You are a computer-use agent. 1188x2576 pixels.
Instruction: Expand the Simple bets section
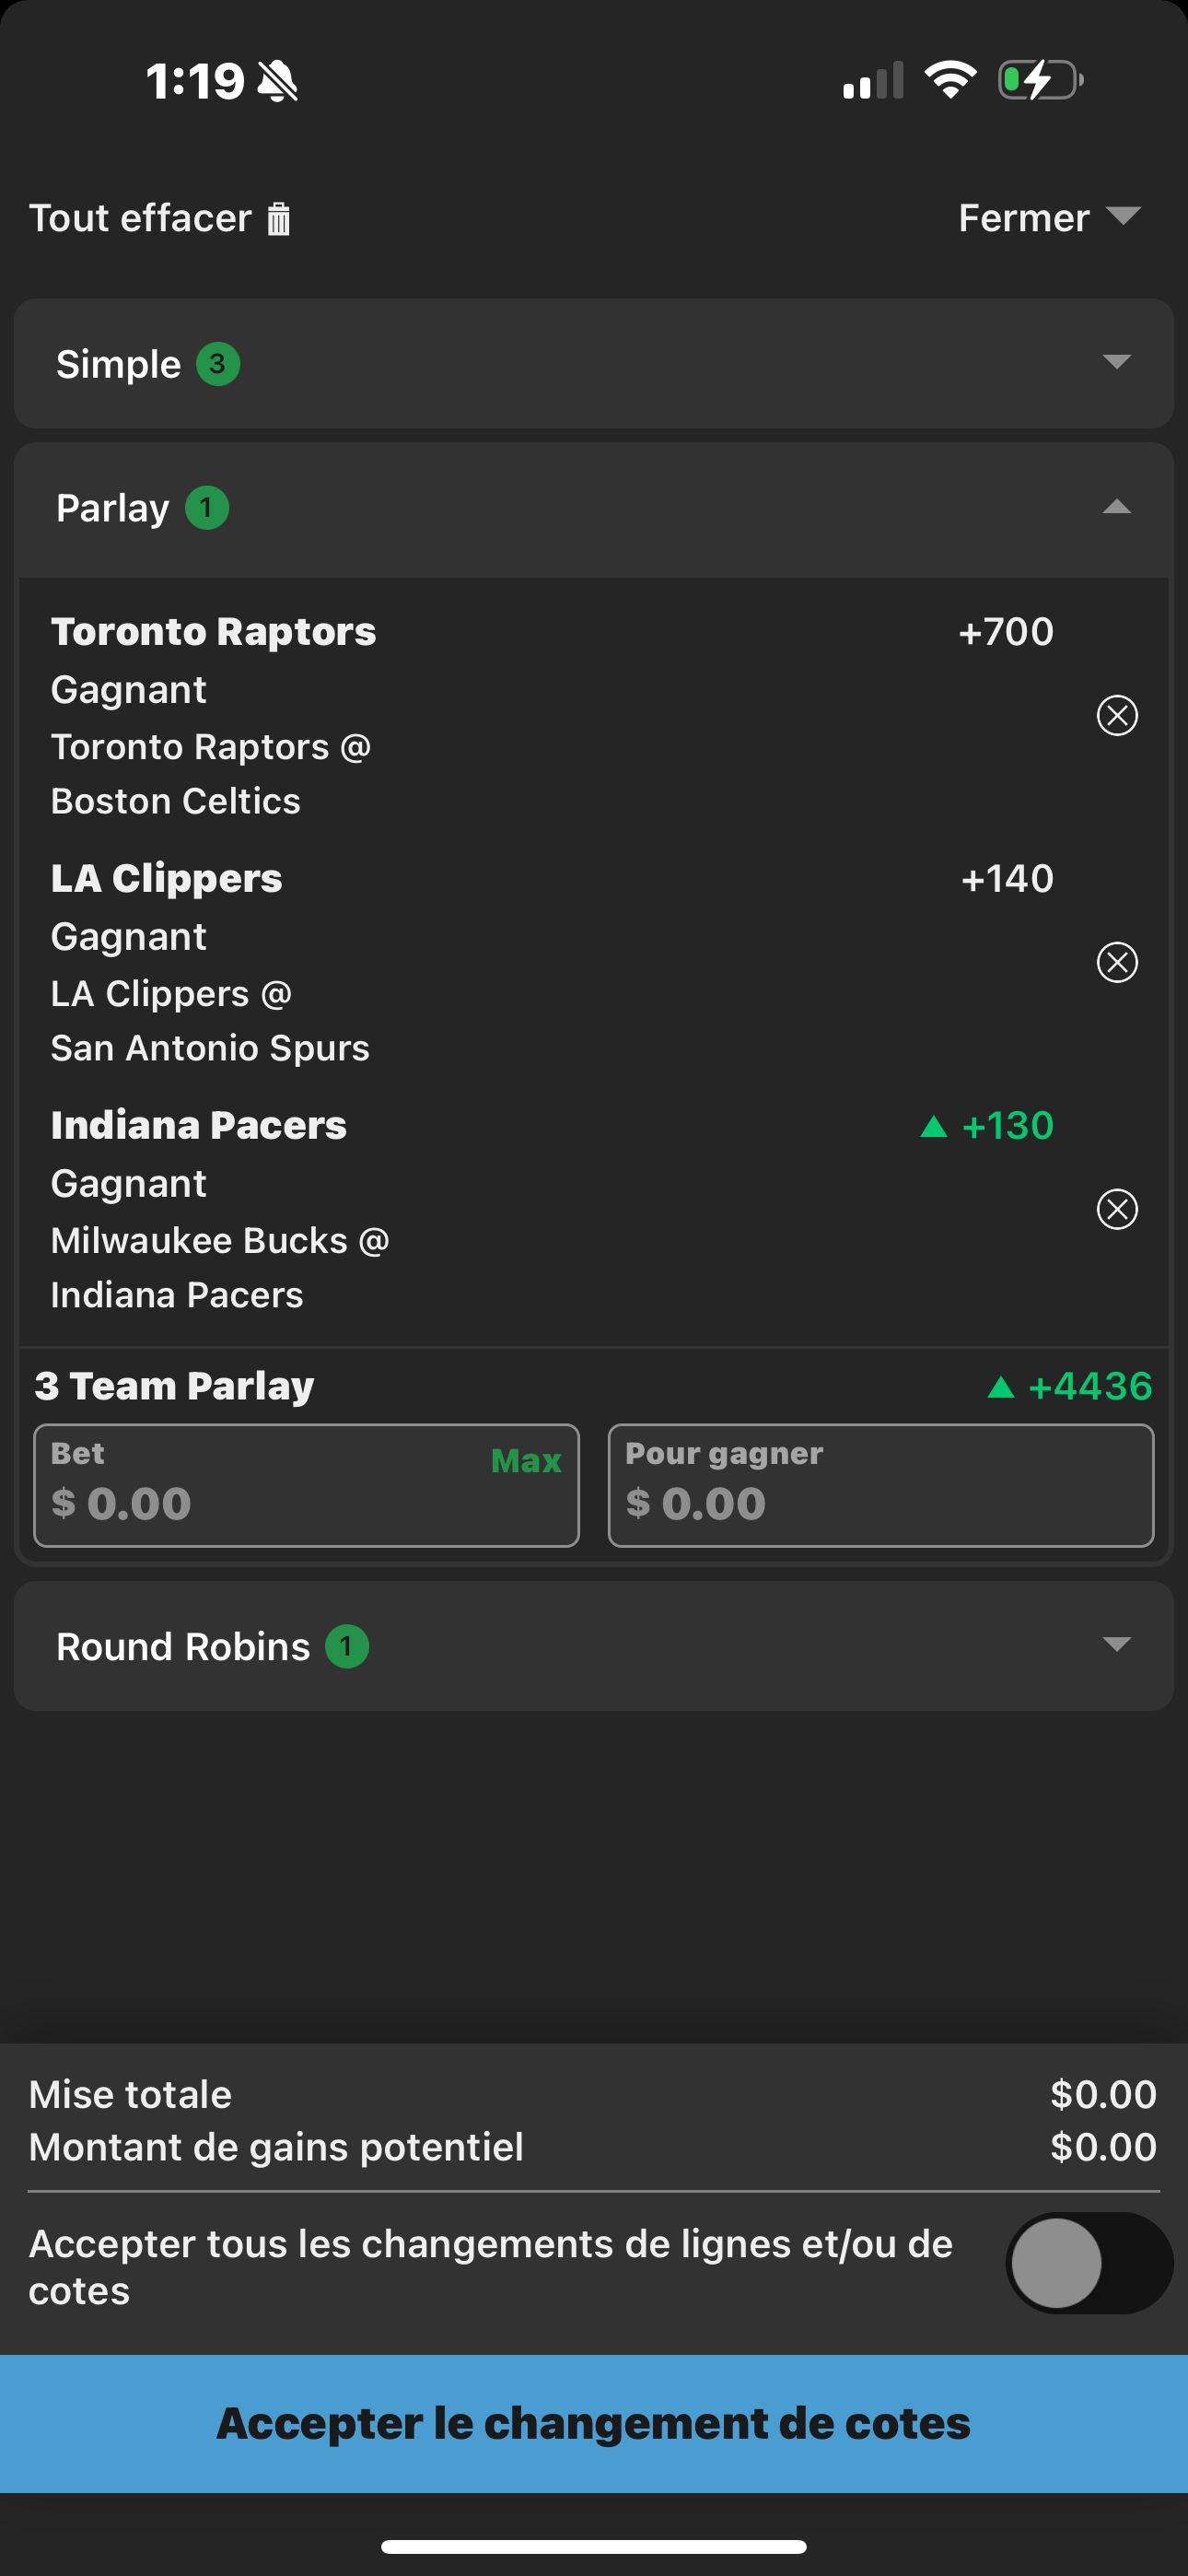click(x=1116, y=362)
